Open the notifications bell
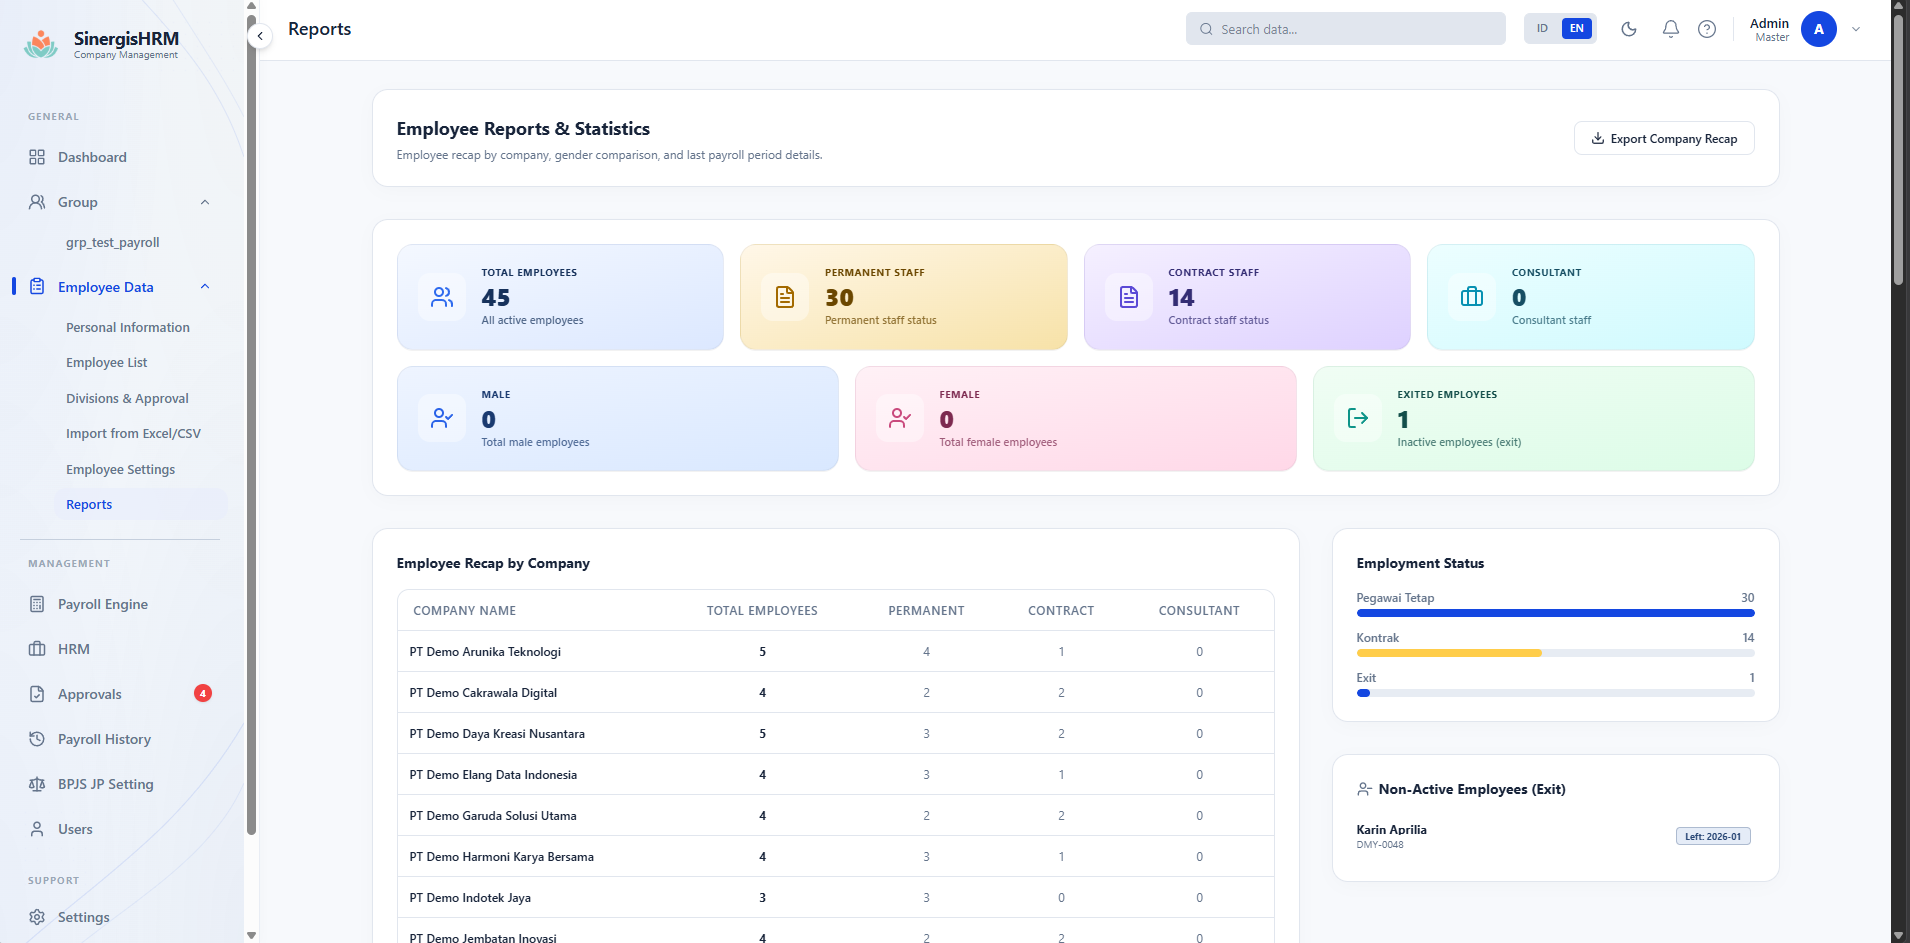This screenshot has width=1910, height=943. 1671,29
